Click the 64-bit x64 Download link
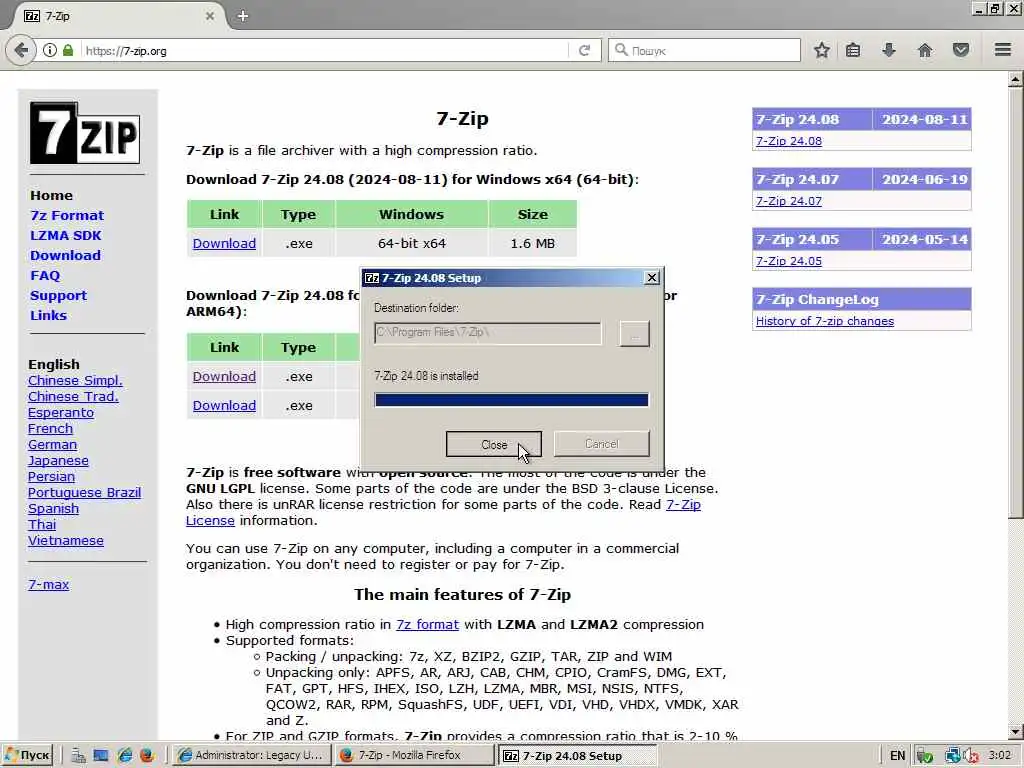This screenshot has height=768, width=1024. coord(224,244)
